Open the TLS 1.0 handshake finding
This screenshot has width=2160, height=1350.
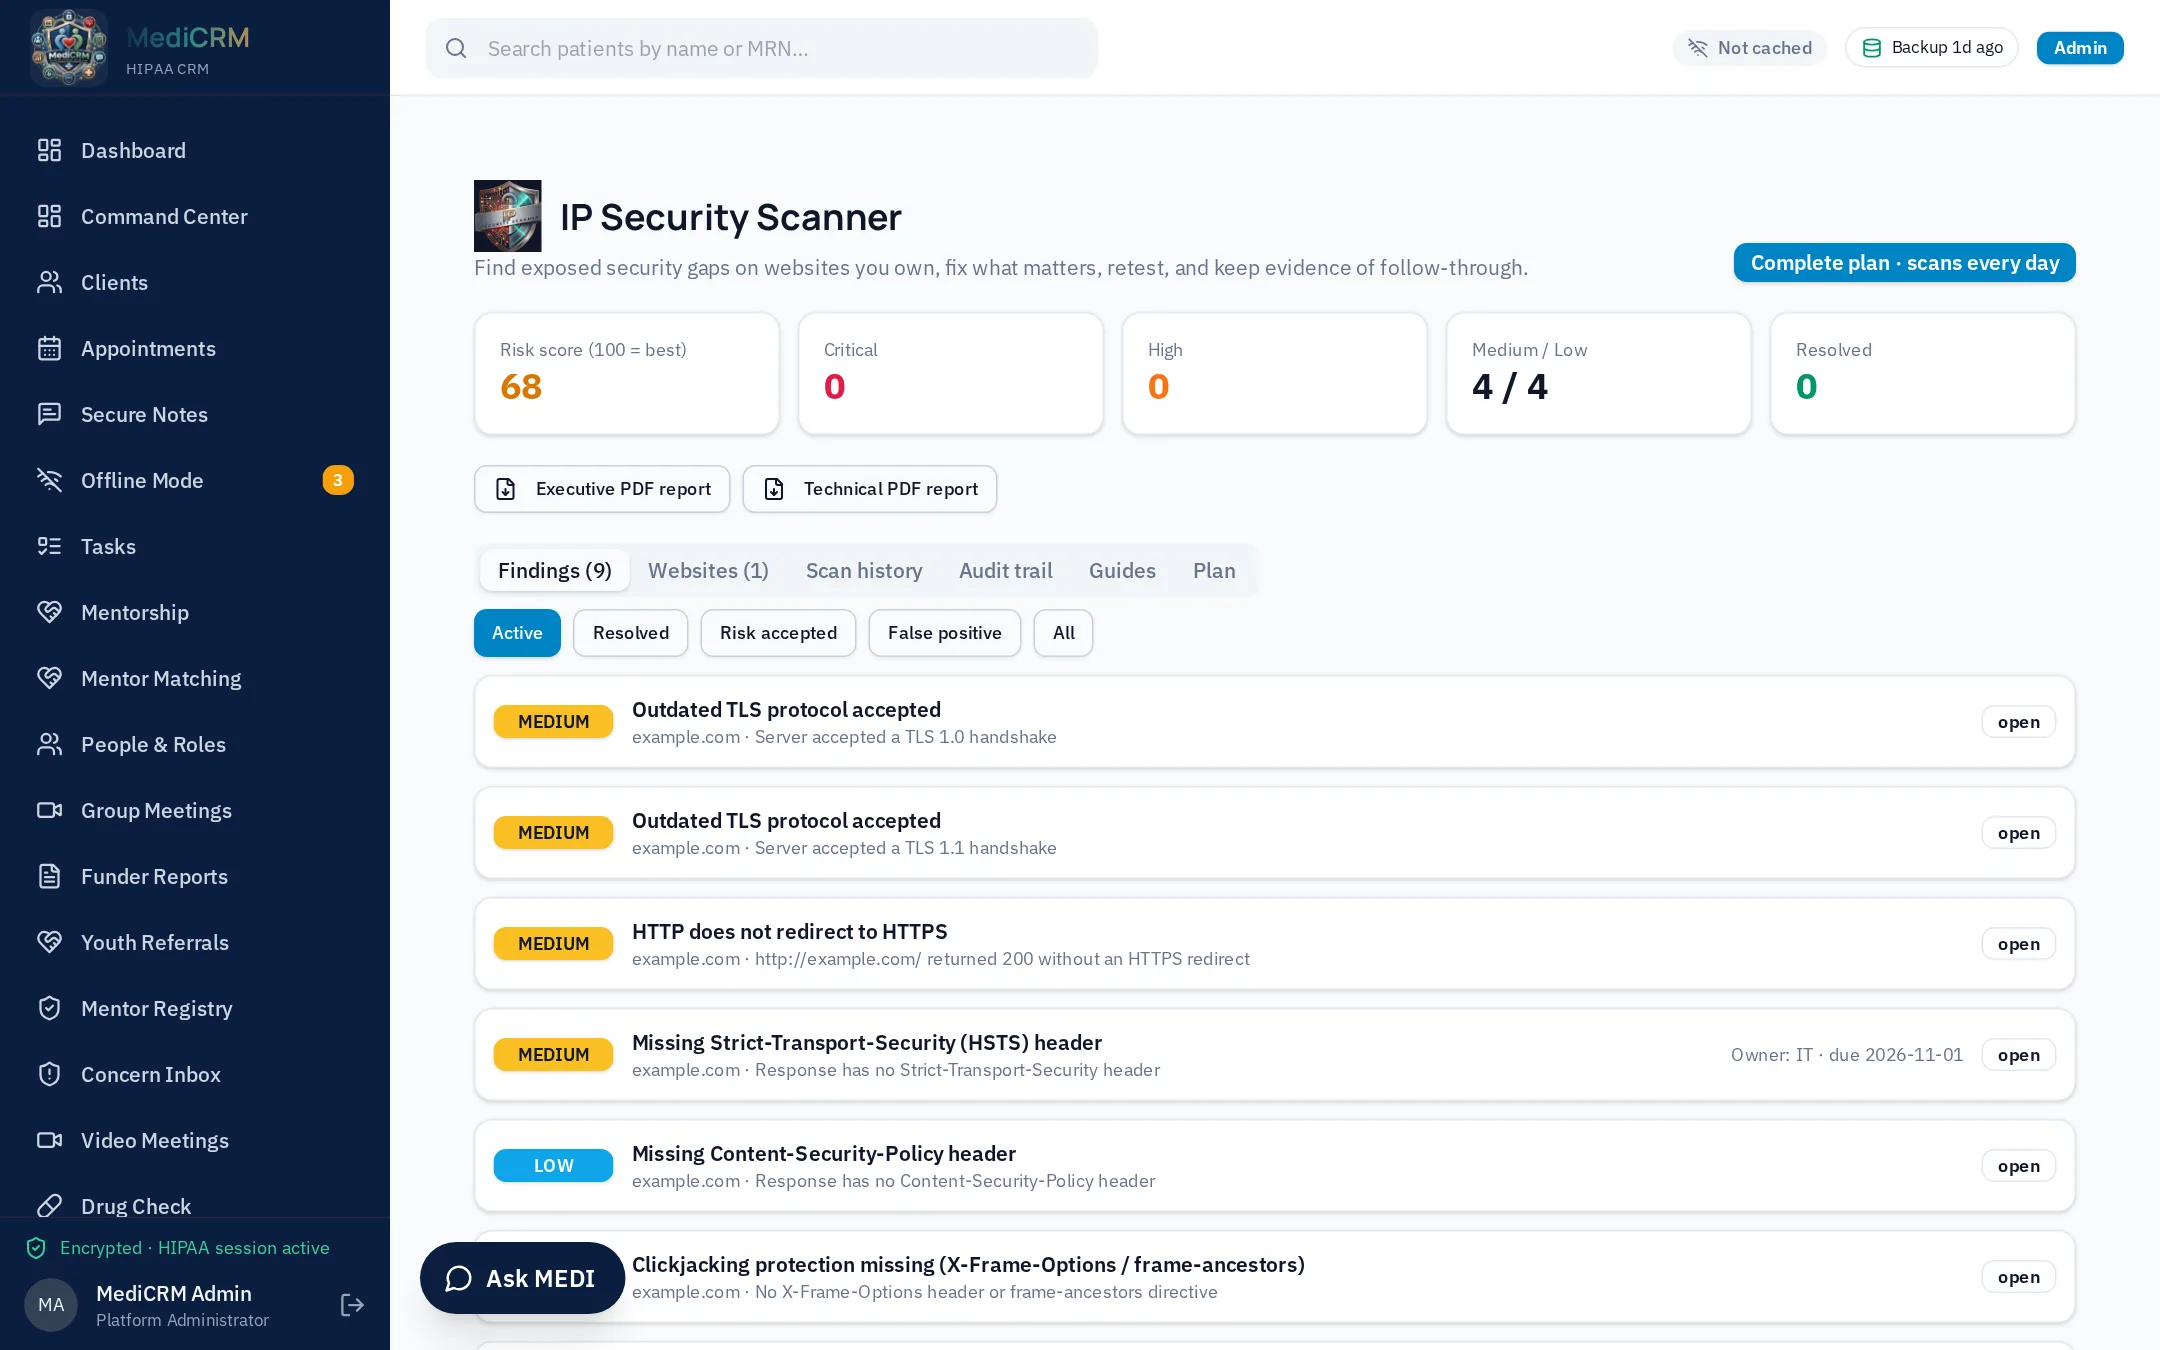tap(1275, 722)
